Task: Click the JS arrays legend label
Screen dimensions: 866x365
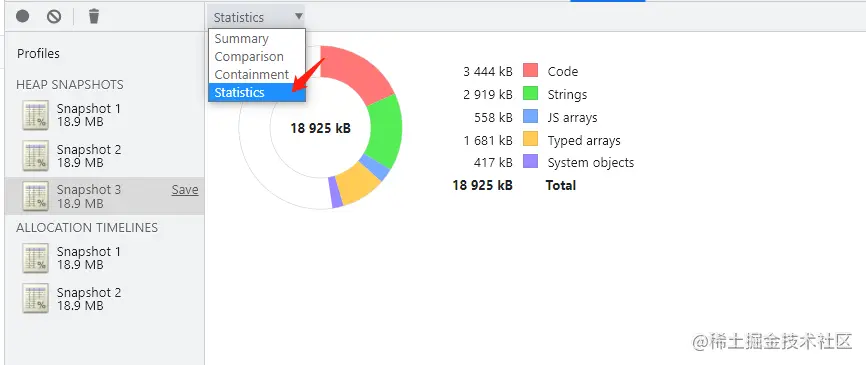Action: 572,118
